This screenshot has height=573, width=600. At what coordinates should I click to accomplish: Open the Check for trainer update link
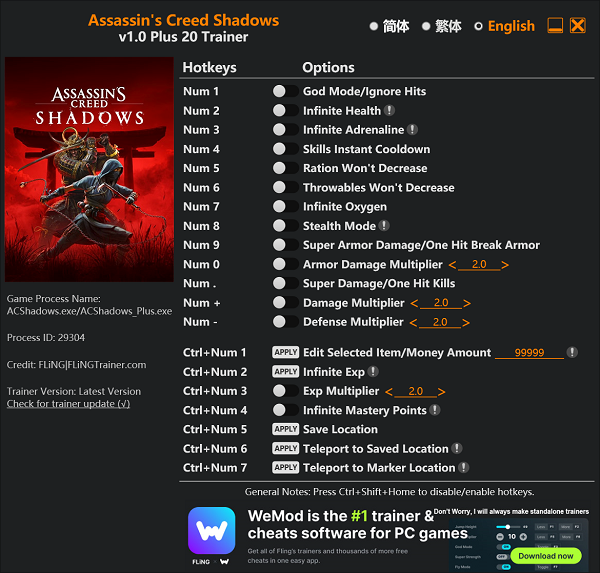pyautogui.click(x=68, y=404)
